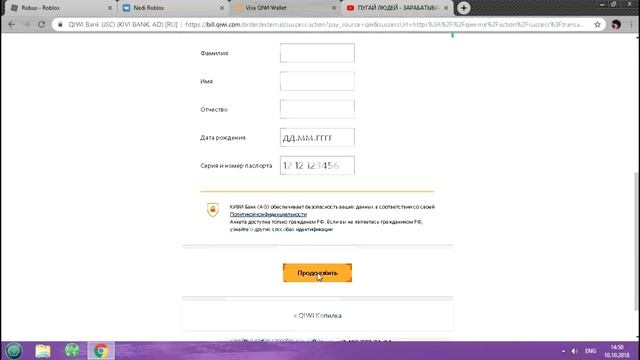Image resolution: width=640 pixels, height=360 pixels.
Task: Focus the Фамилия input field
Action: tap(317, 53)
